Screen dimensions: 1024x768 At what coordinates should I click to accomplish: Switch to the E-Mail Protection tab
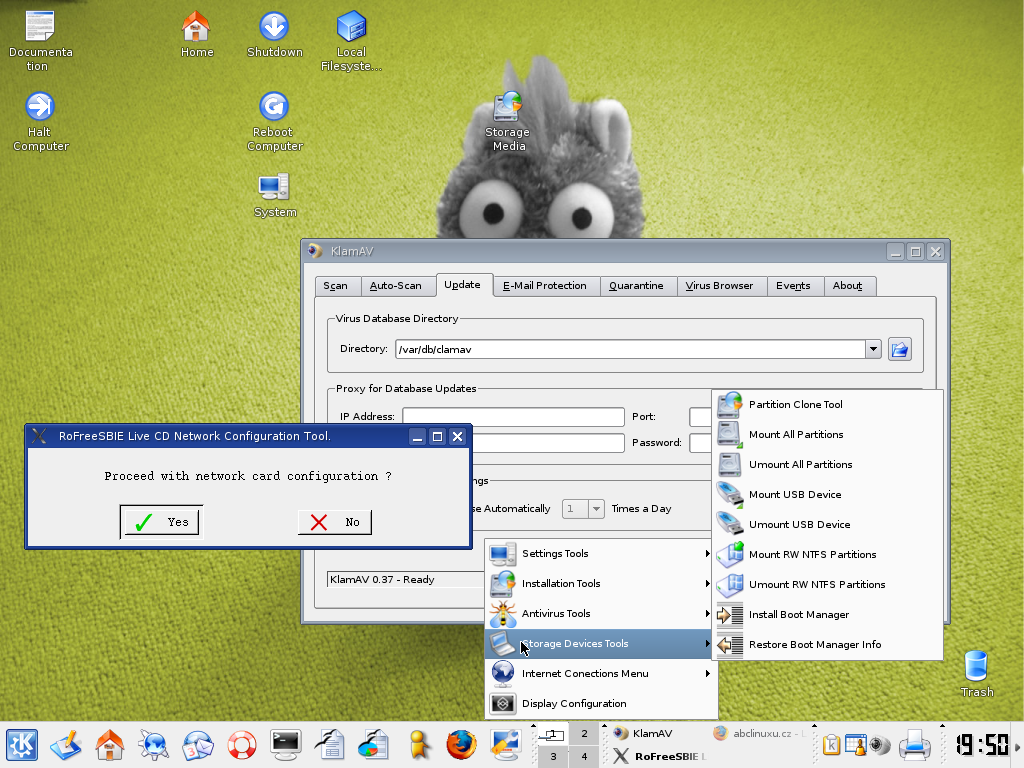(545, 286)
